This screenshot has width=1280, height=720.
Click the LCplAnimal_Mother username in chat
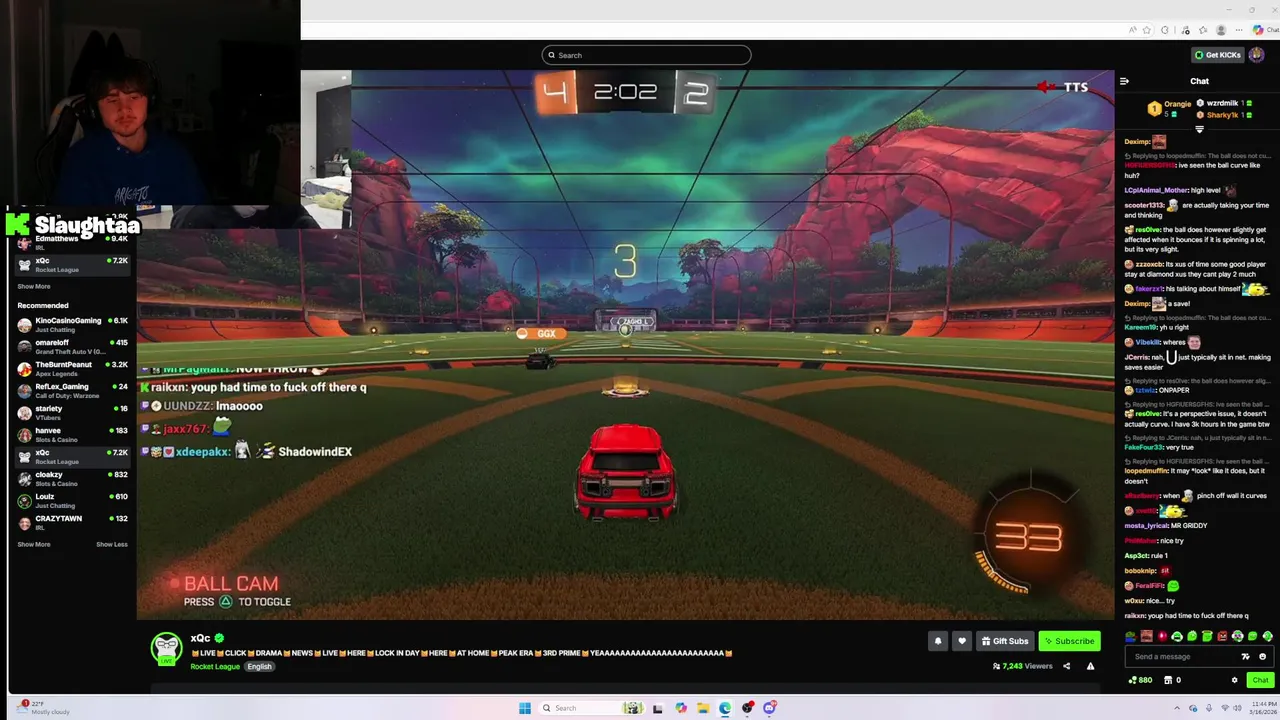[1156, 190]
